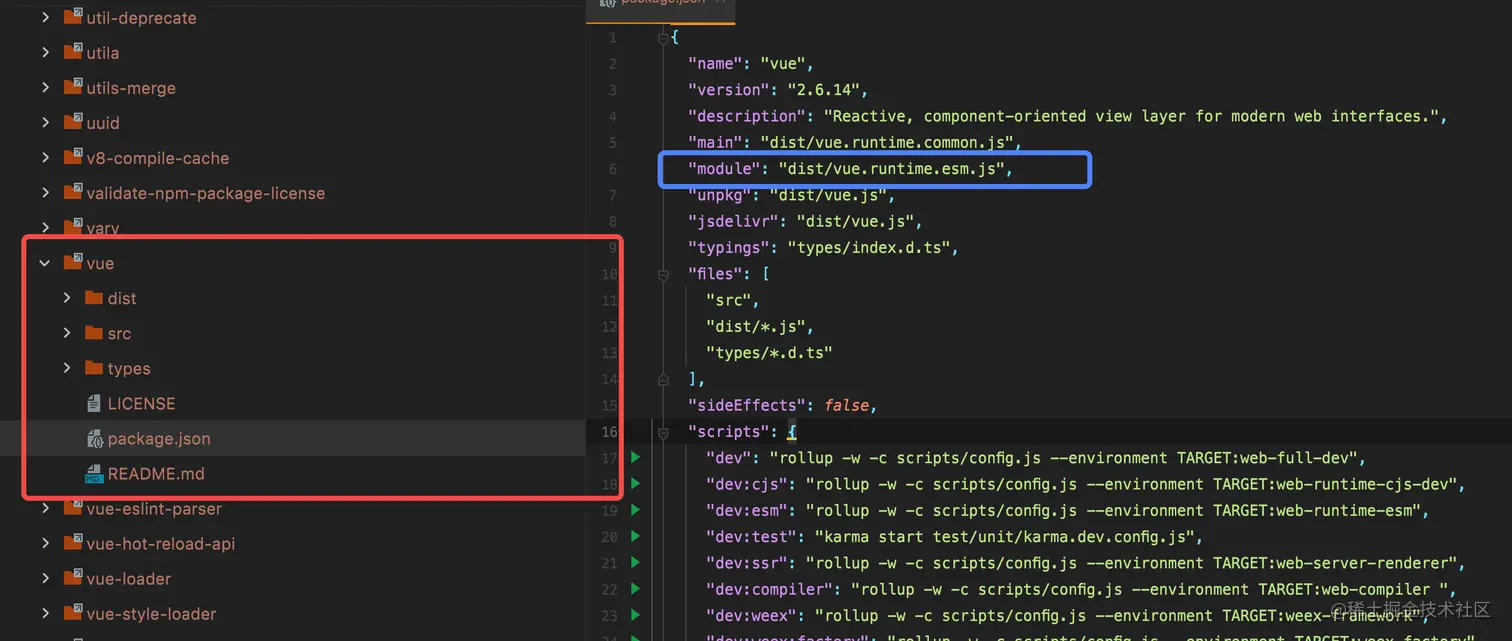Image resolution: width=1512 pixels, height=641 pixels.
Task: Click "karma start test/unit/karma.dev.config.js" command text
Action: [1005, 537]
